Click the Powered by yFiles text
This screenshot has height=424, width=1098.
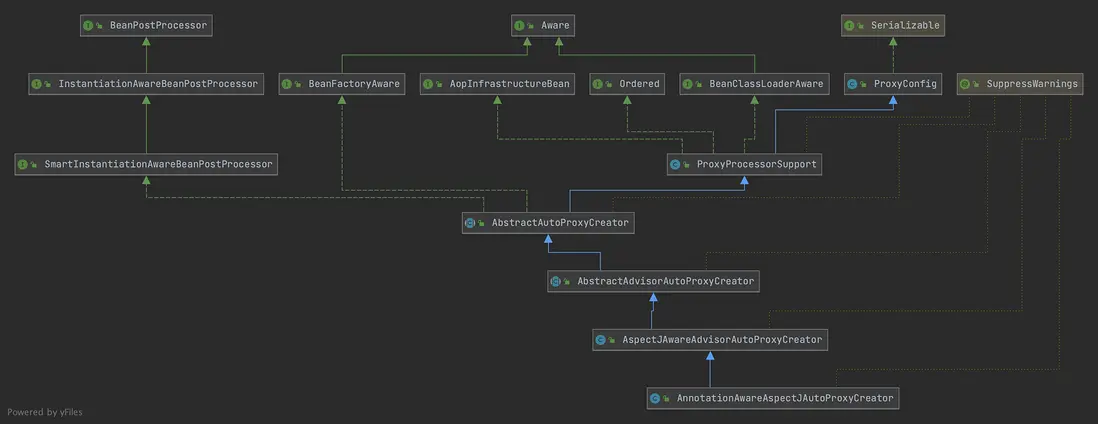[x=47, y=412]
